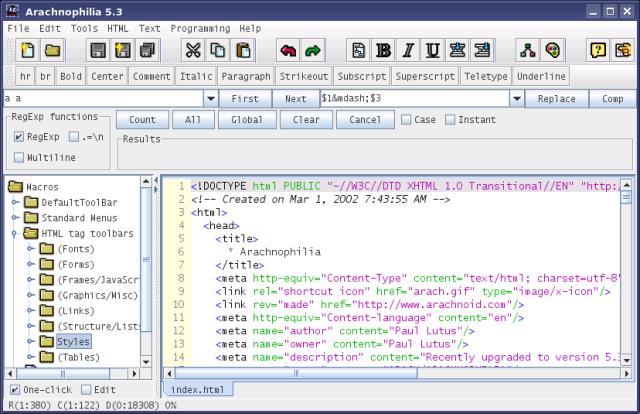Cut selection with scissors icon
Viewport: 640px width, 414px height.
pos(193,51)
